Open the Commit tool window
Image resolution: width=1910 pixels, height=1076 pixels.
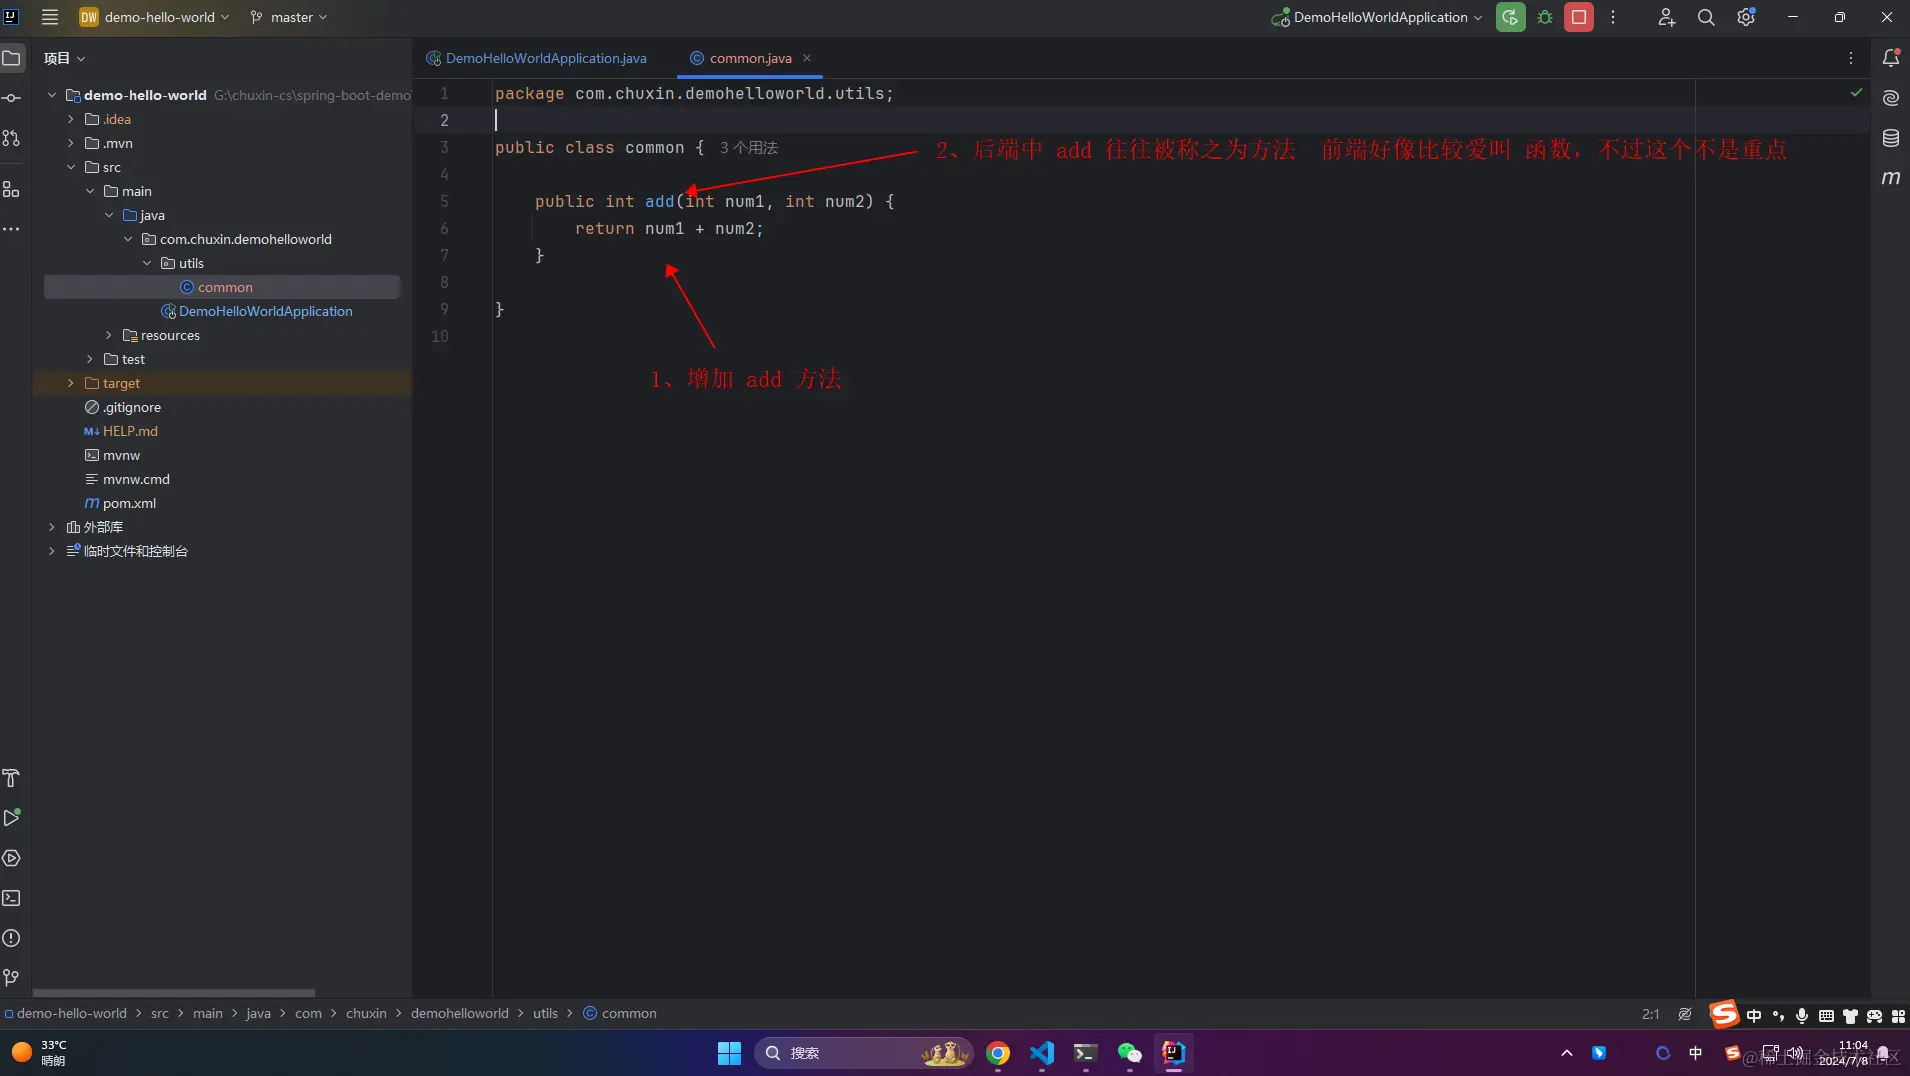tap(12, 98)
